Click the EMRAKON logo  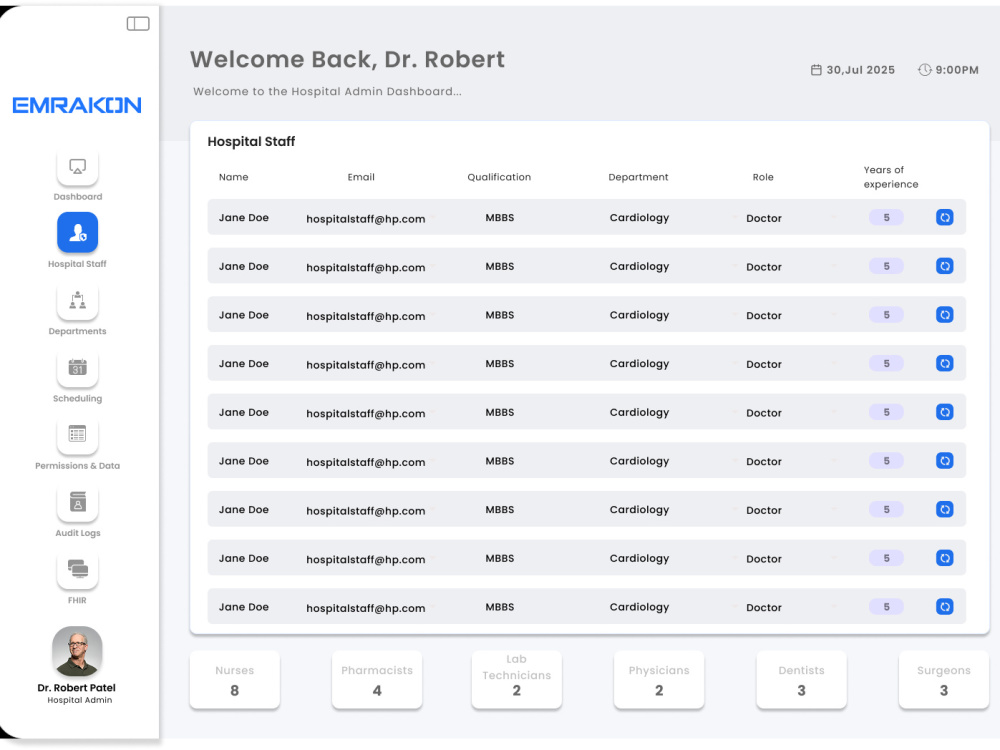[x=77, y=105]
